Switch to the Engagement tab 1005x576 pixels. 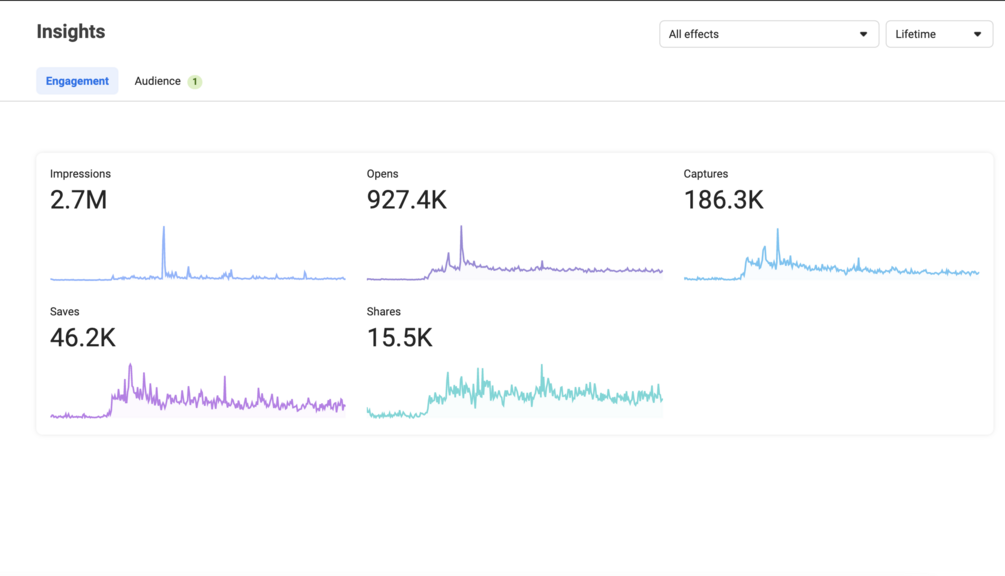pyautogui.click(x=77, y=81)
